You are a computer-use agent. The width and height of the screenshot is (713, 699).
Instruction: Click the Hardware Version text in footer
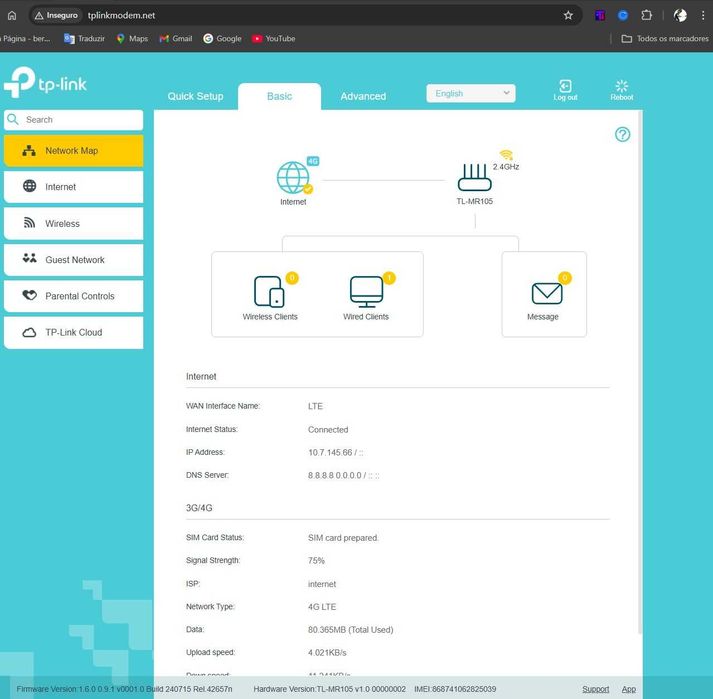pos(329,689)
